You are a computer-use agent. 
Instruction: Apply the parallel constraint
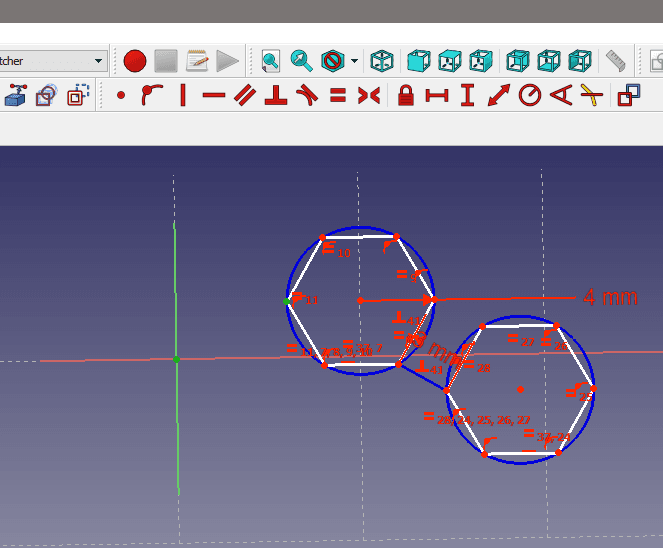(x=245, y=95)
